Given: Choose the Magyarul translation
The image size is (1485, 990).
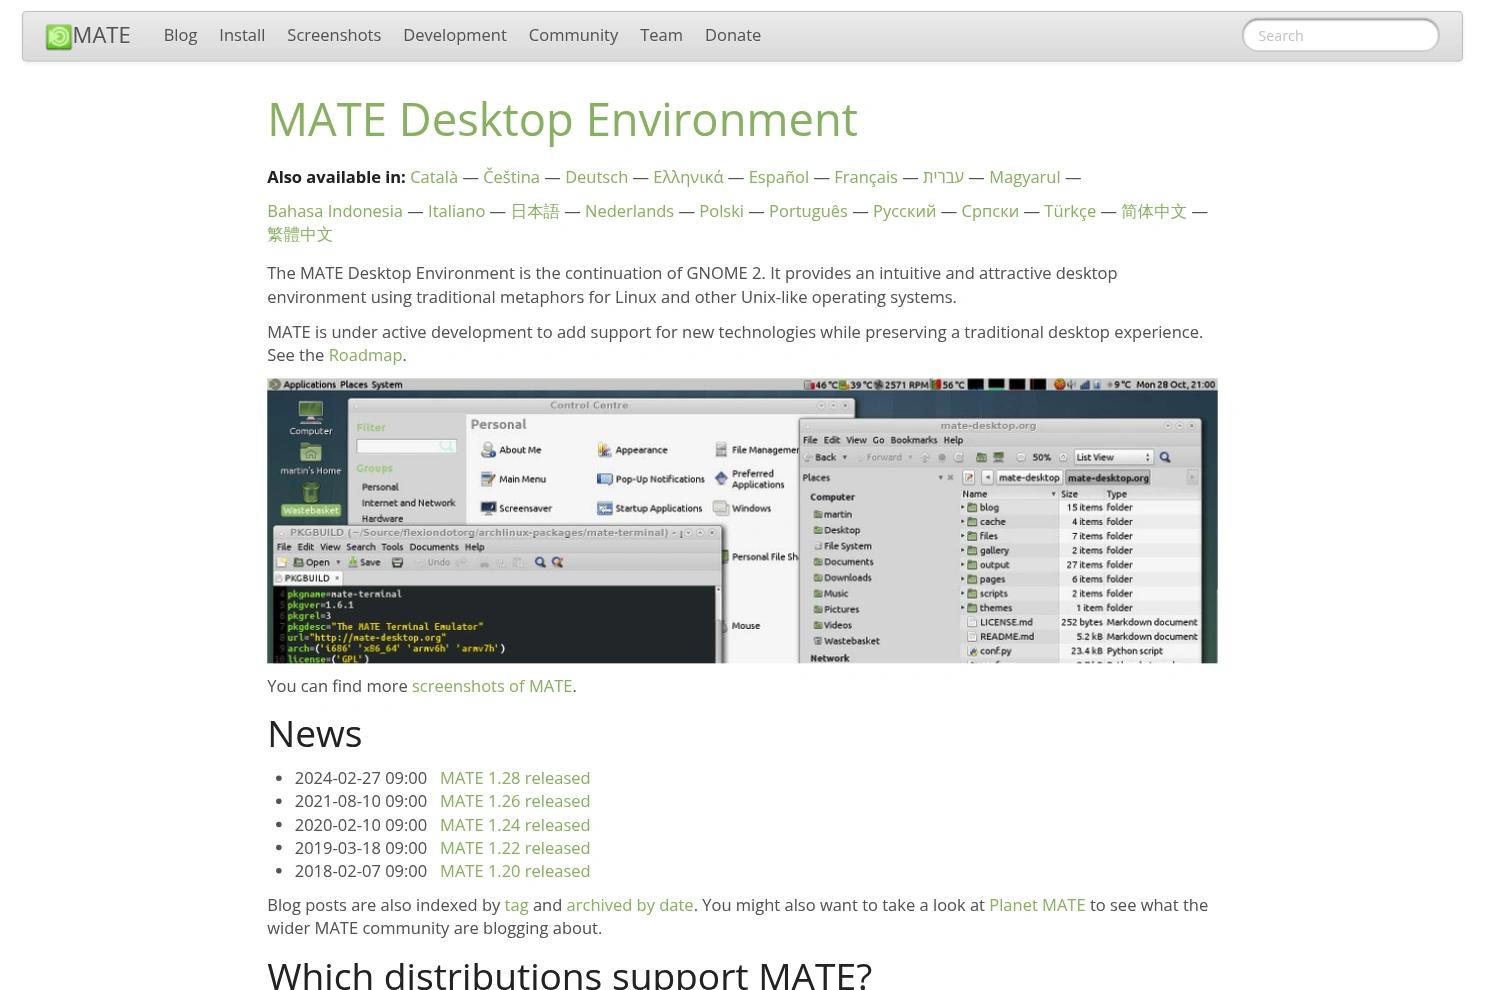Looking at the screenshot, I should (1024, 177).
